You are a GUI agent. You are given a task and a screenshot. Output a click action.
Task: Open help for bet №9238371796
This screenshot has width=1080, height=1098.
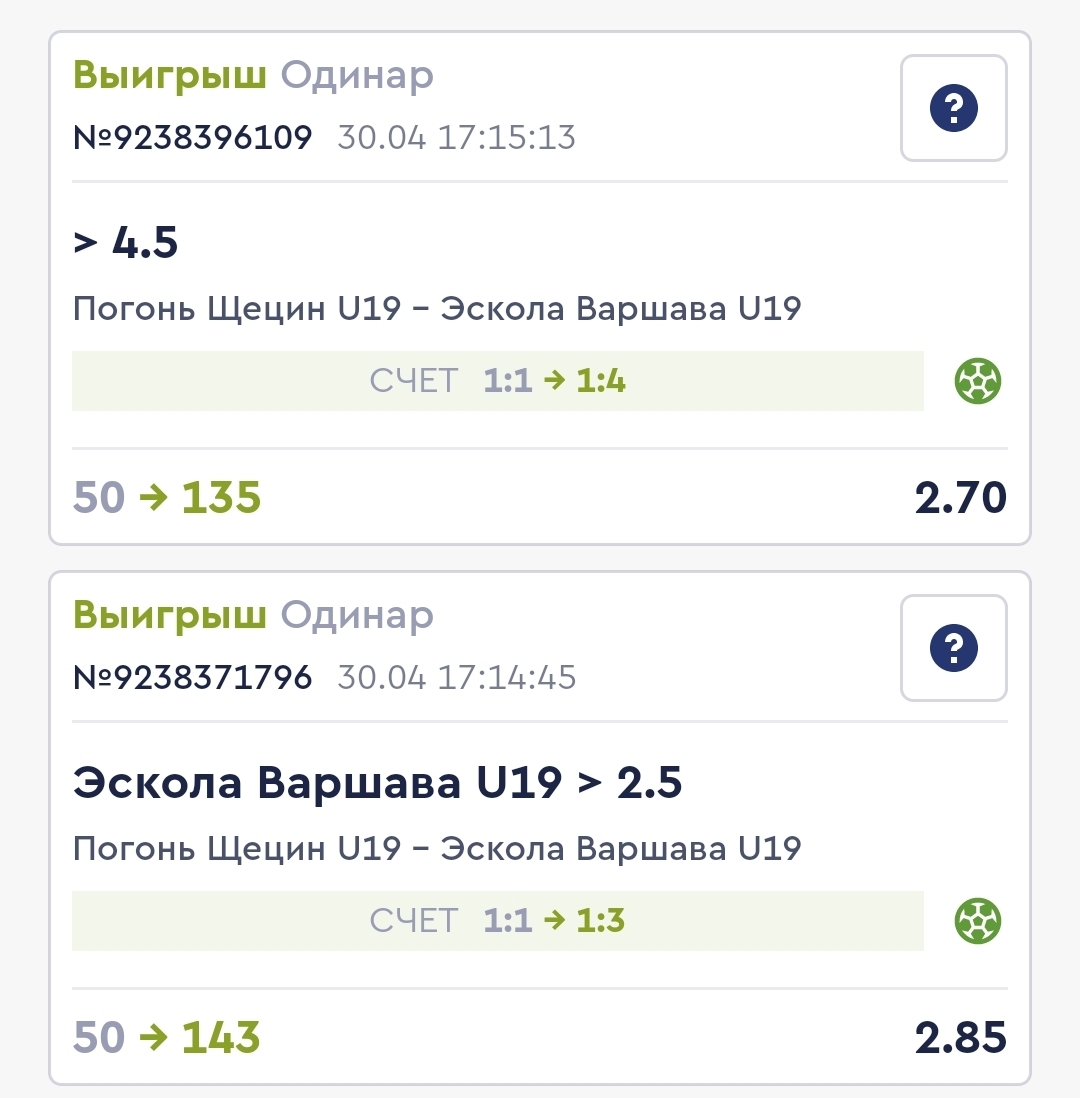tap(953, 648)
